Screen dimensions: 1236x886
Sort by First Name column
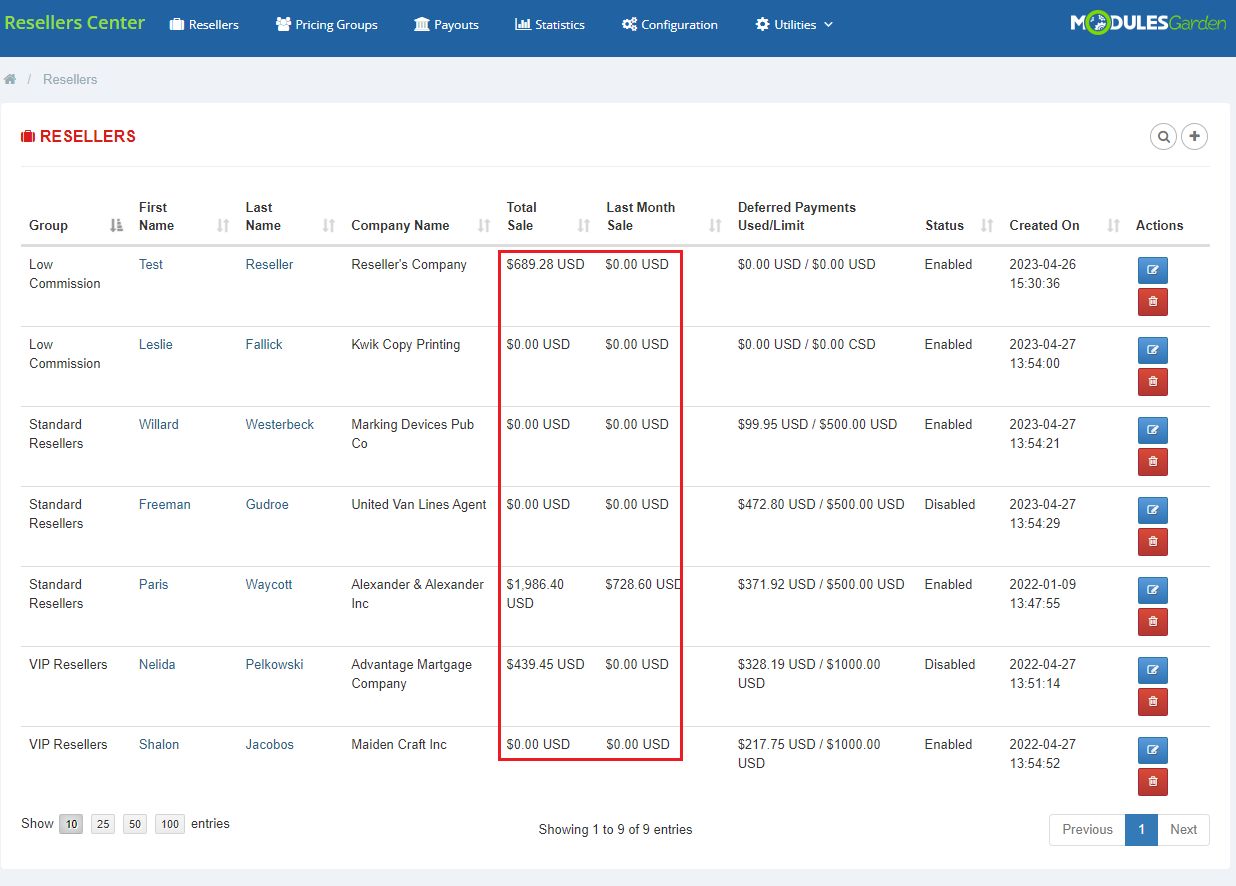click(184, 216)
